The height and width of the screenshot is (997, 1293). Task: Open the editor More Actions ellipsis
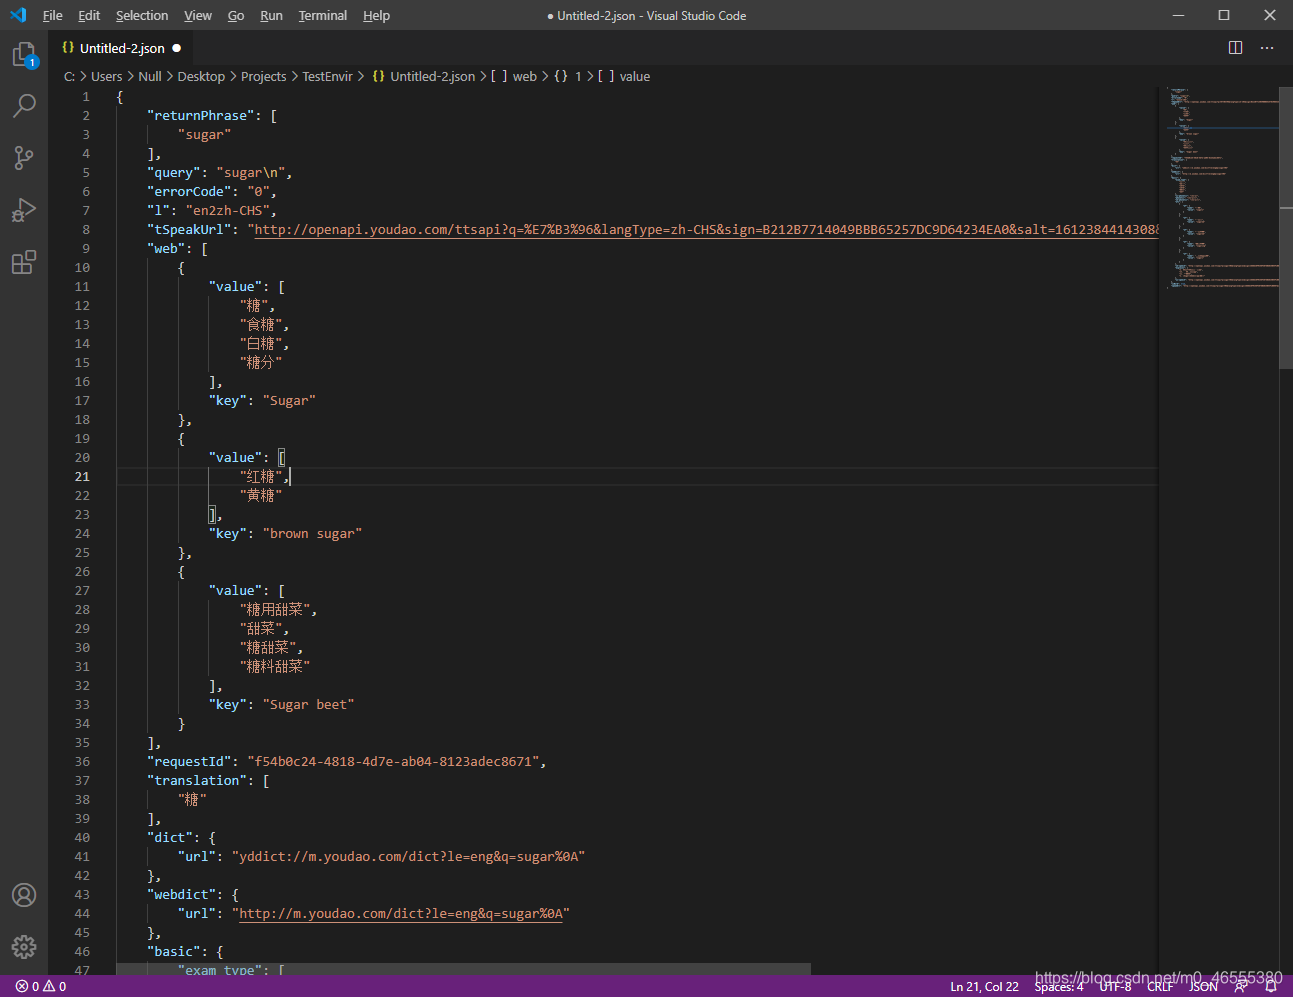(1267, 48)
